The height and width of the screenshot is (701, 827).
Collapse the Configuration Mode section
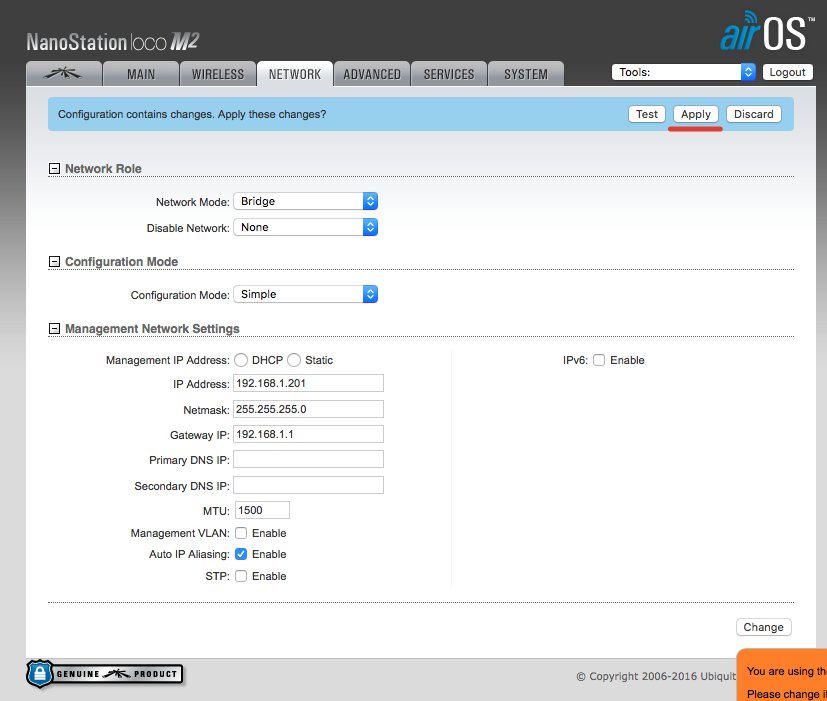(55, 262)
